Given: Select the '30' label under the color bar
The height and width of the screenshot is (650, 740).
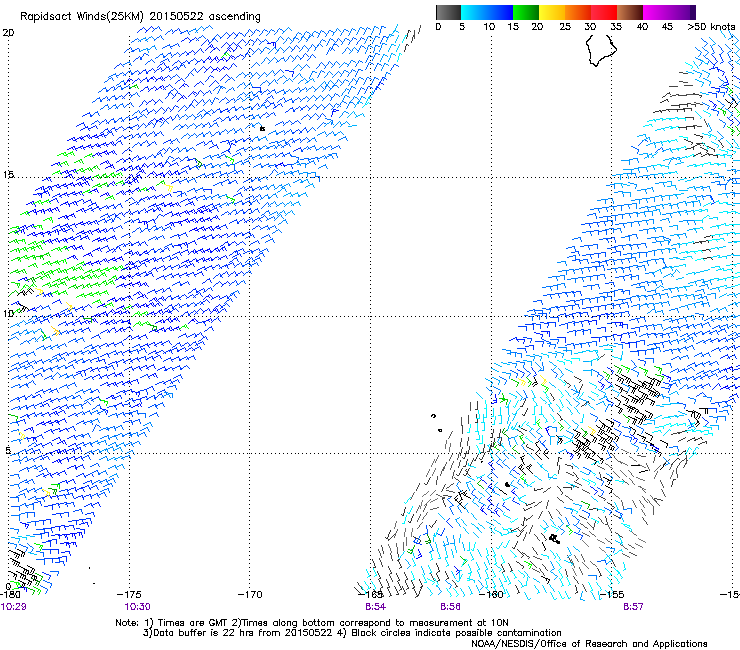Looking at the screenshot, I should click(x=590, y=27).
